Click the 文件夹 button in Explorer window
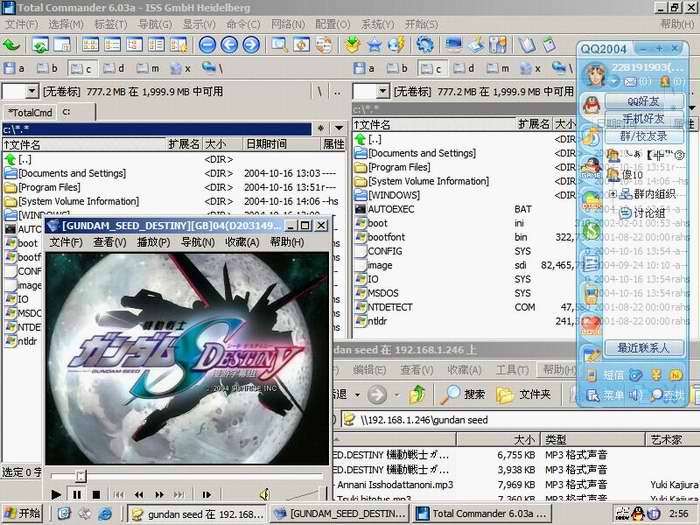700x525 pixels. (524, 395)
